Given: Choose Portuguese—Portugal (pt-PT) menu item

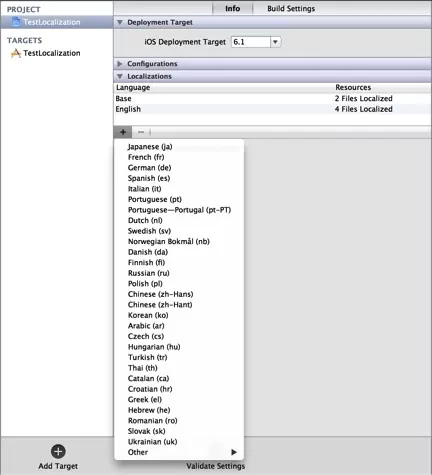Looking at the screenshot, I should tap(179, 210).
